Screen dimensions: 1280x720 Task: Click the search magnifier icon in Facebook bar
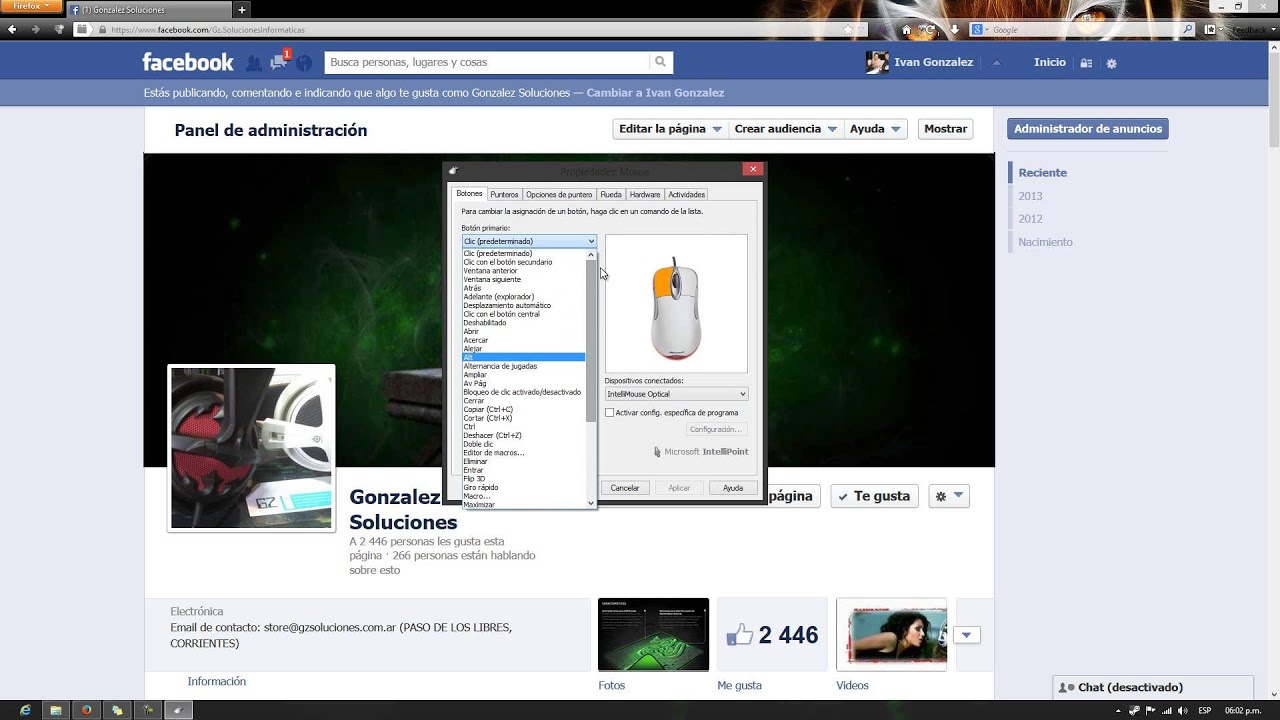[660, 62]
